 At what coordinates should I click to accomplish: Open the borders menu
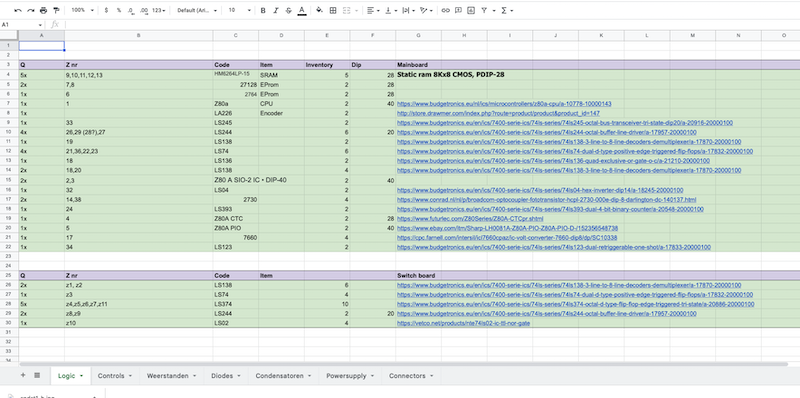pyautogui.click(x=333, y=10)
